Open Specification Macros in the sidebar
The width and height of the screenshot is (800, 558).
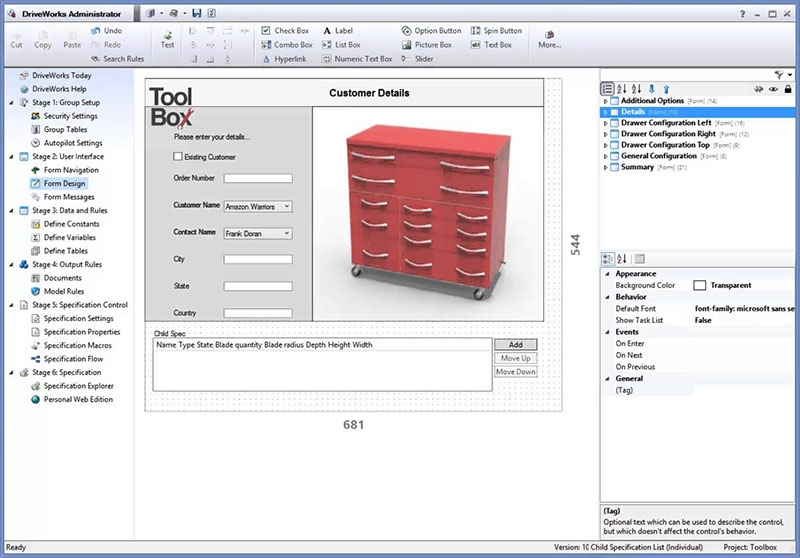[78, 345]
